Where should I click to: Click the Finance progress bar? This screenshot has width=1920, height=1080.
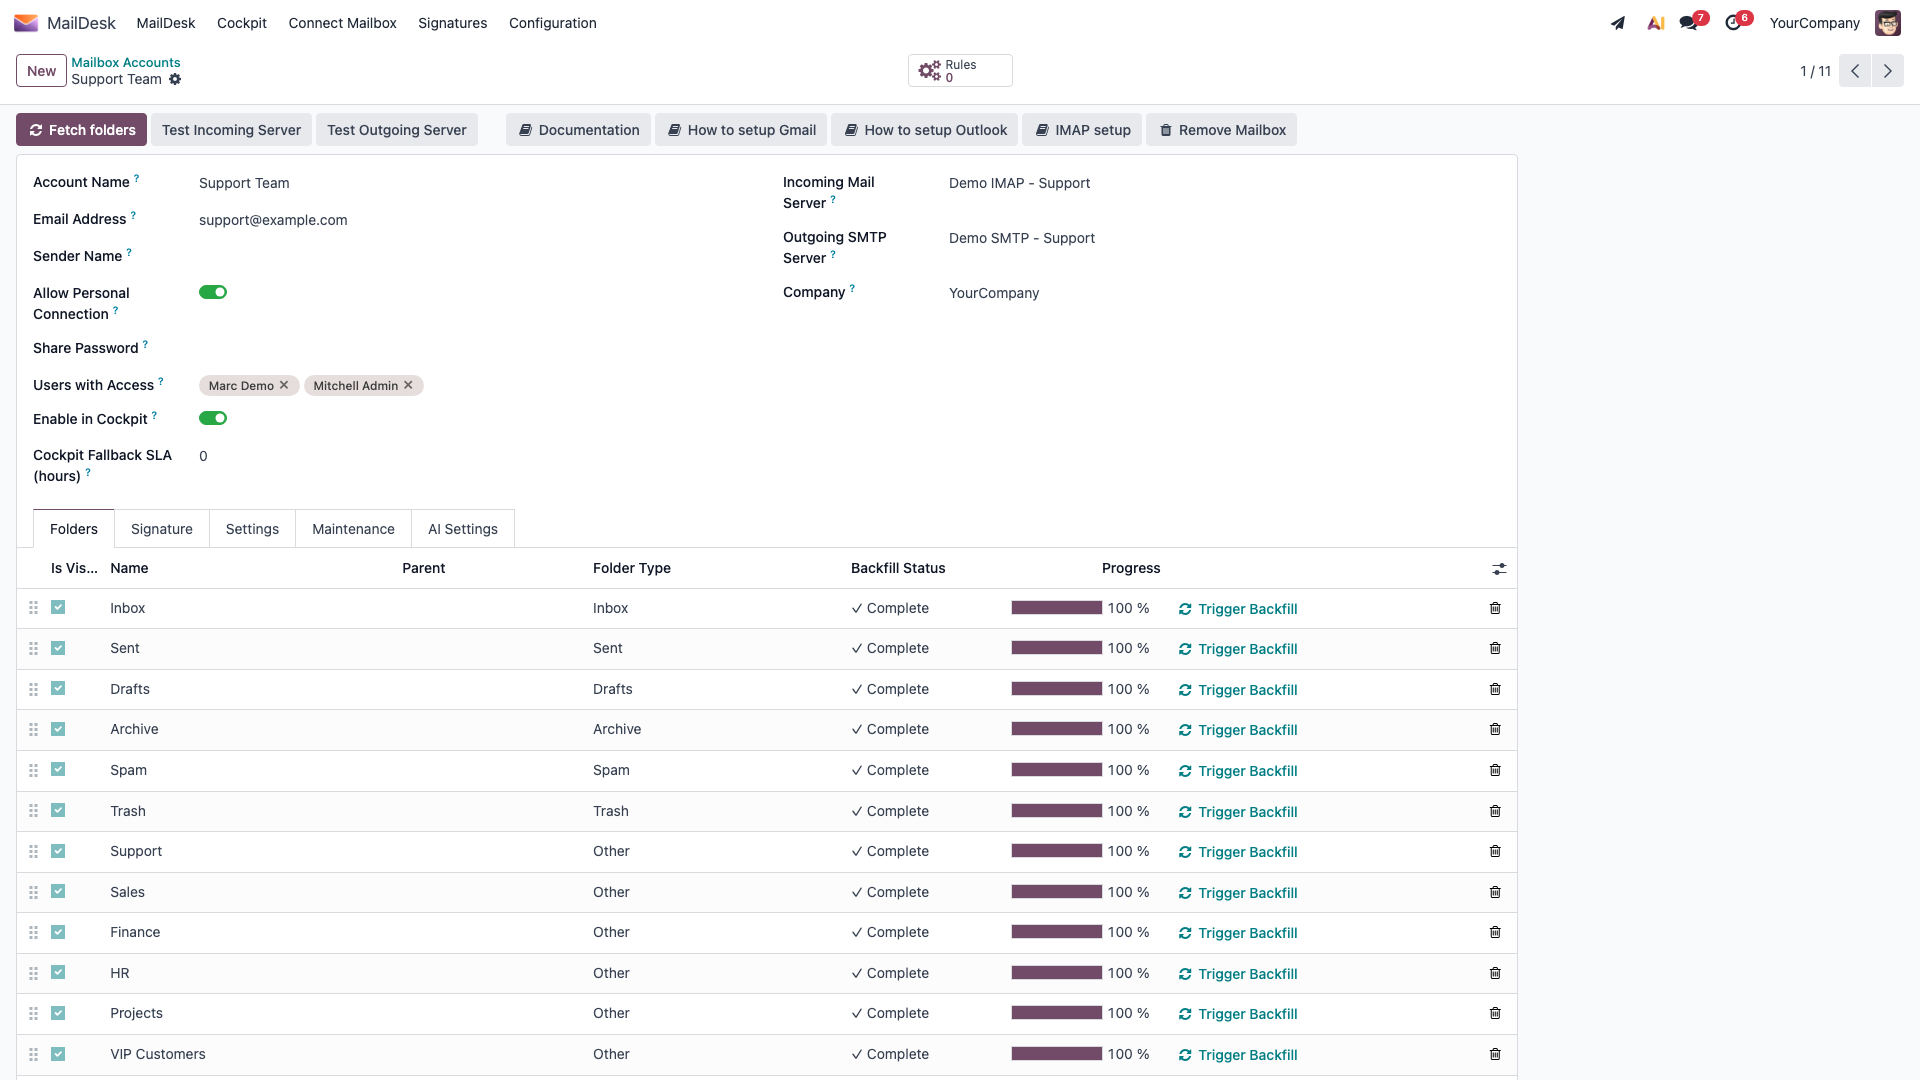coord(1057,932)
